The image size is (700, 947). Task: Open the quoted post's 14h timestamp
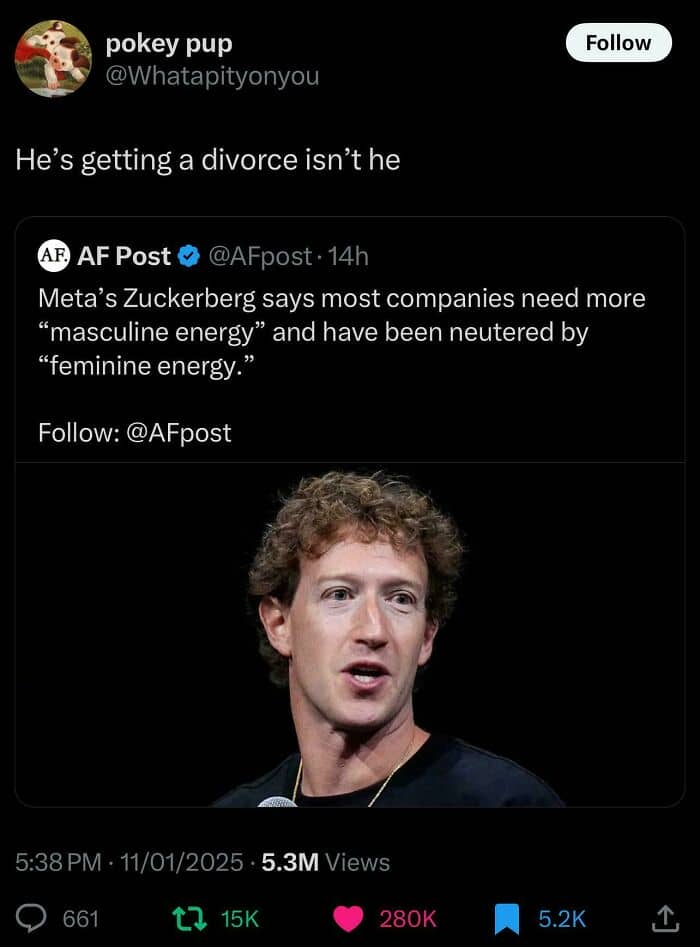[349, 257]
